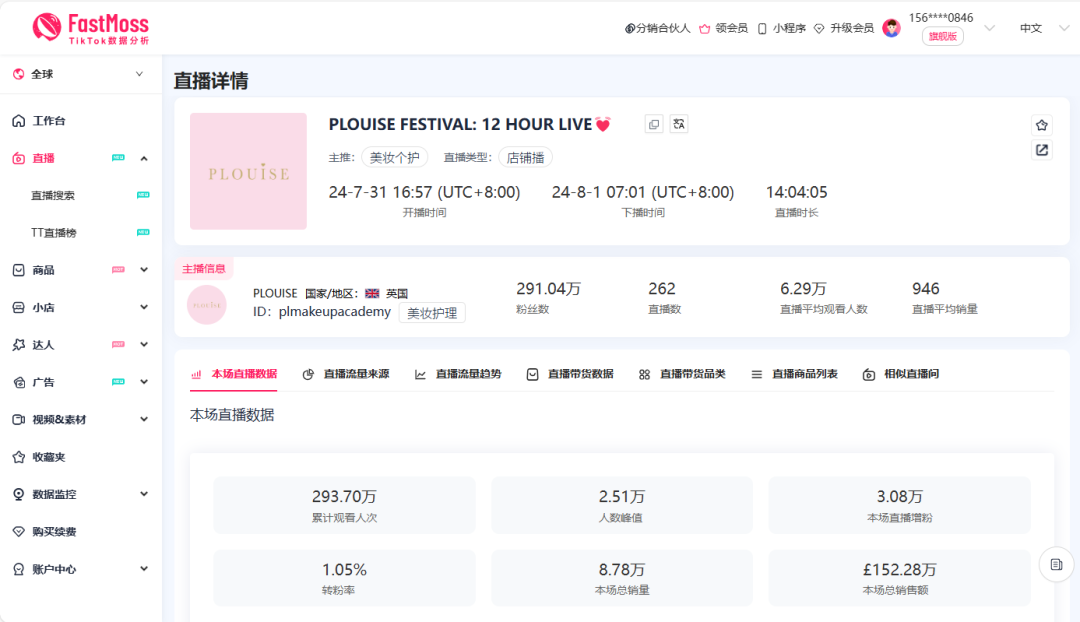Click 升级会员 link in header
The width and height of the screenshot is (1080, 622).
click(x=844, y=28)
